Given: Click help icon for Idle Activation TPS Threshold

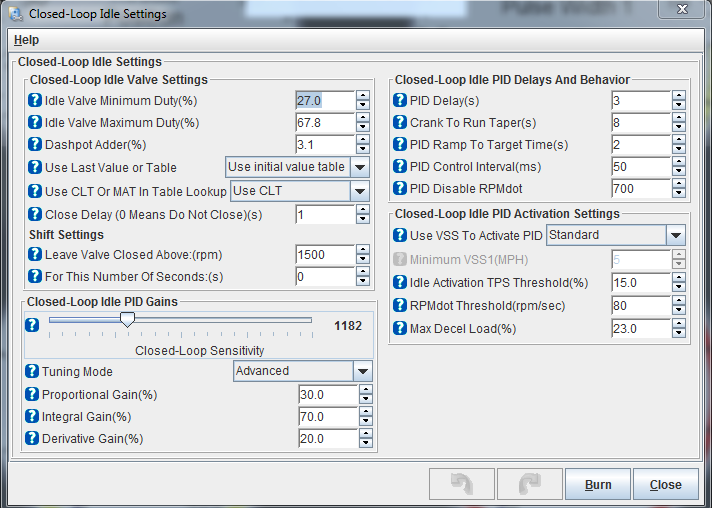Looking at the screenshot, I should coord(400,282).
